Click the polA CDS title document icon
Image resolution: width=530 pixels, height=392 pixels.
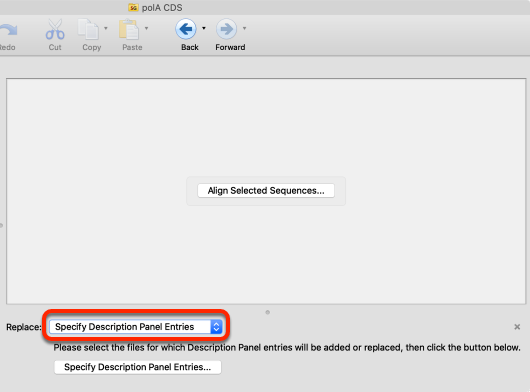(133, 7)
